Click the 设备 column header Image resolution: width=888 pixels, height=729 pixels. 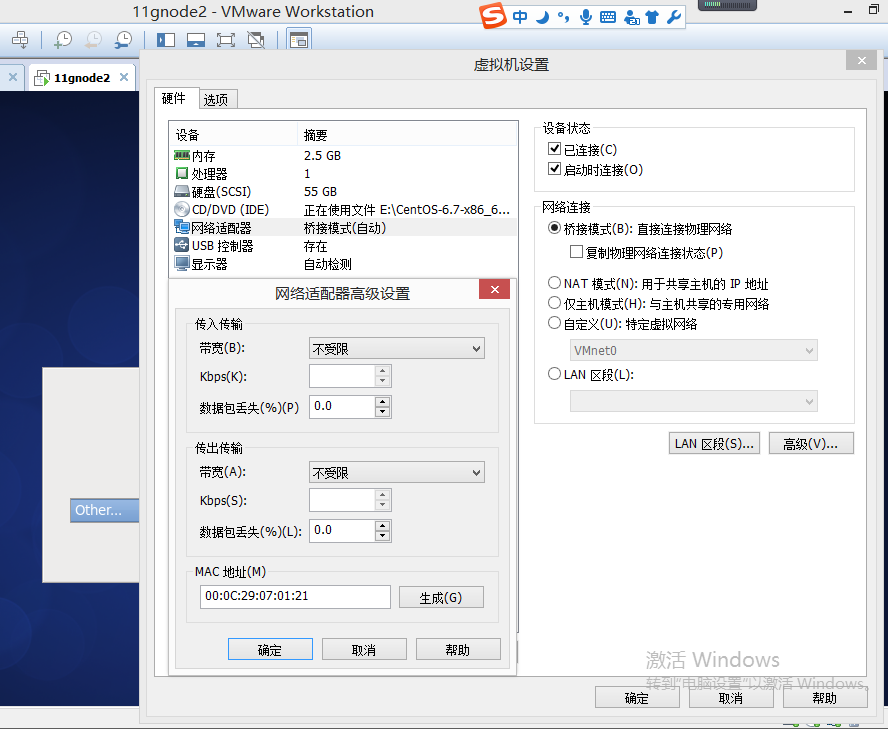pyautogui.click(x=233, y=135)
